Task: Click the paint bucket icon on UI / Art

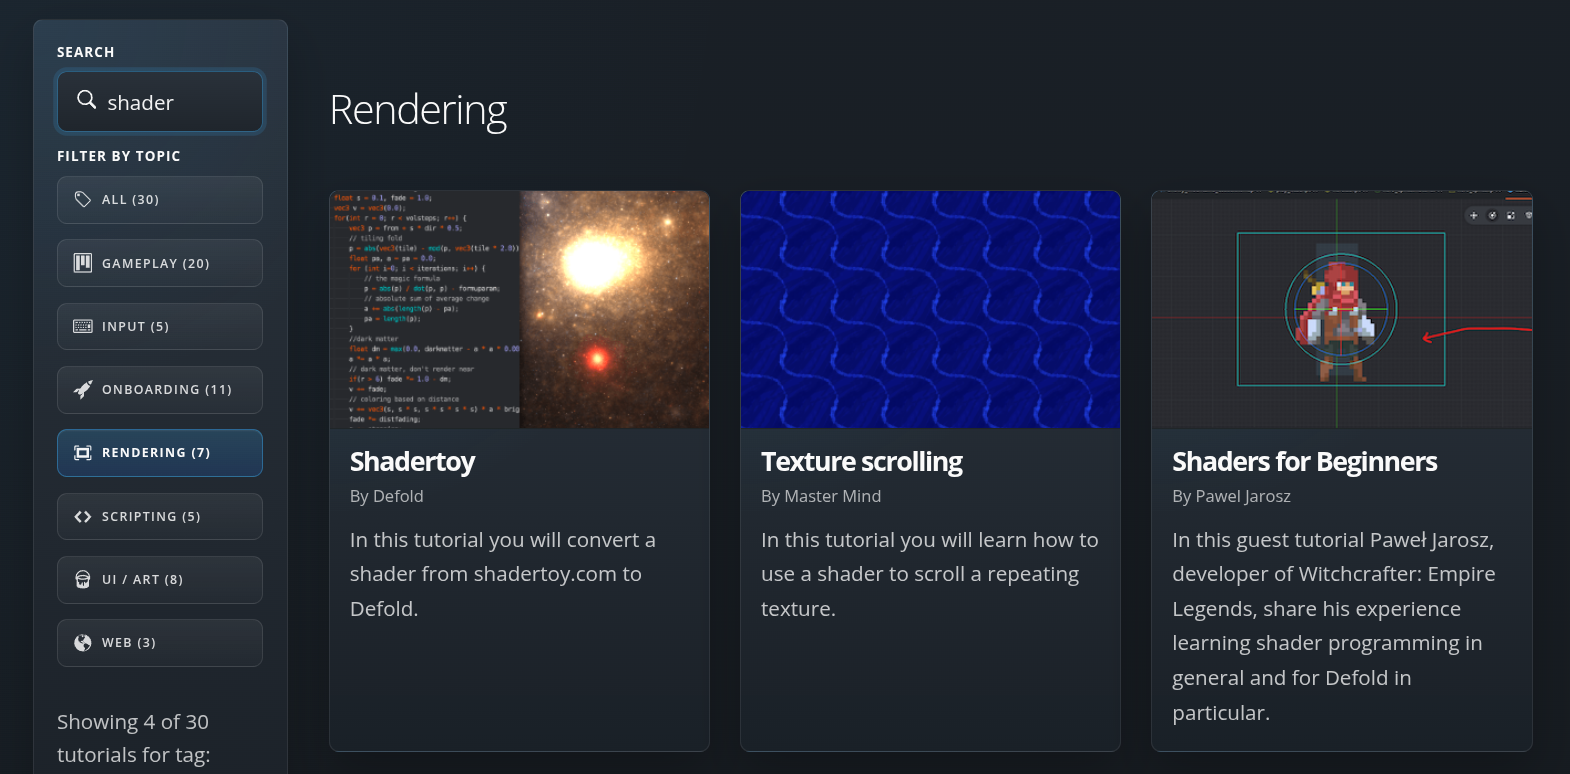Action: [x=83, y=579]
